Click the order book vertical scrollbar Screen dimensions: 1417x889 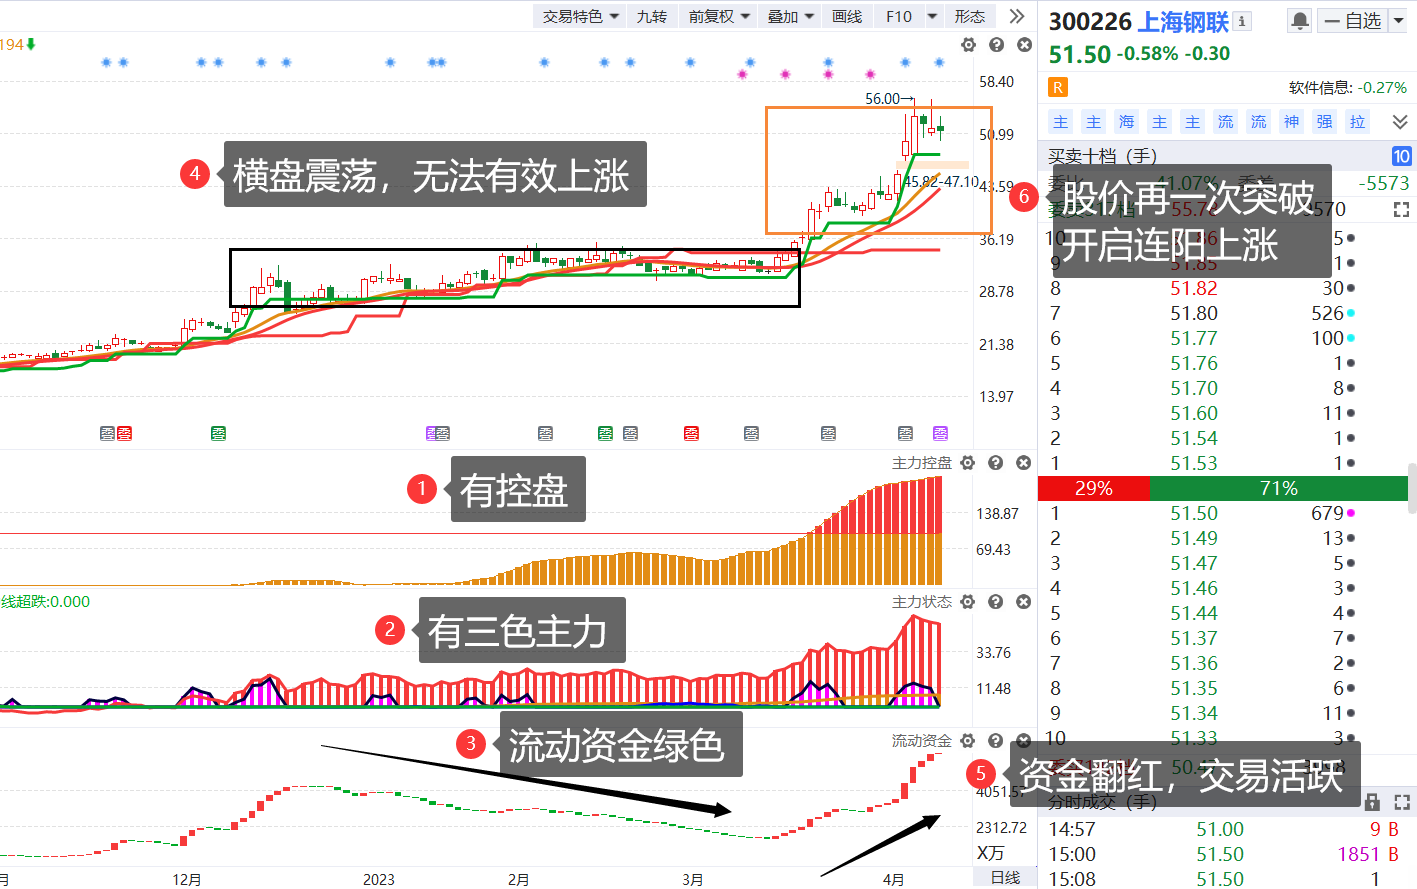(x=1412, y=488)
